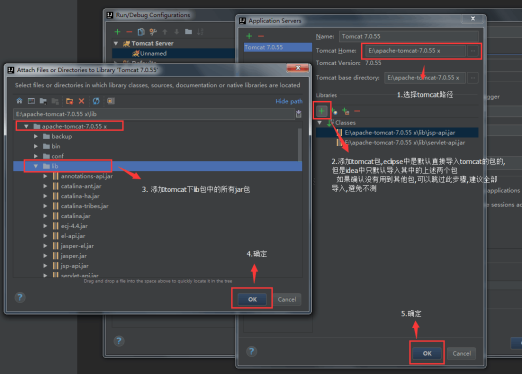The image size is (523, 375).
Task: Refresh the file chooser tree
Action: [96, 101]
